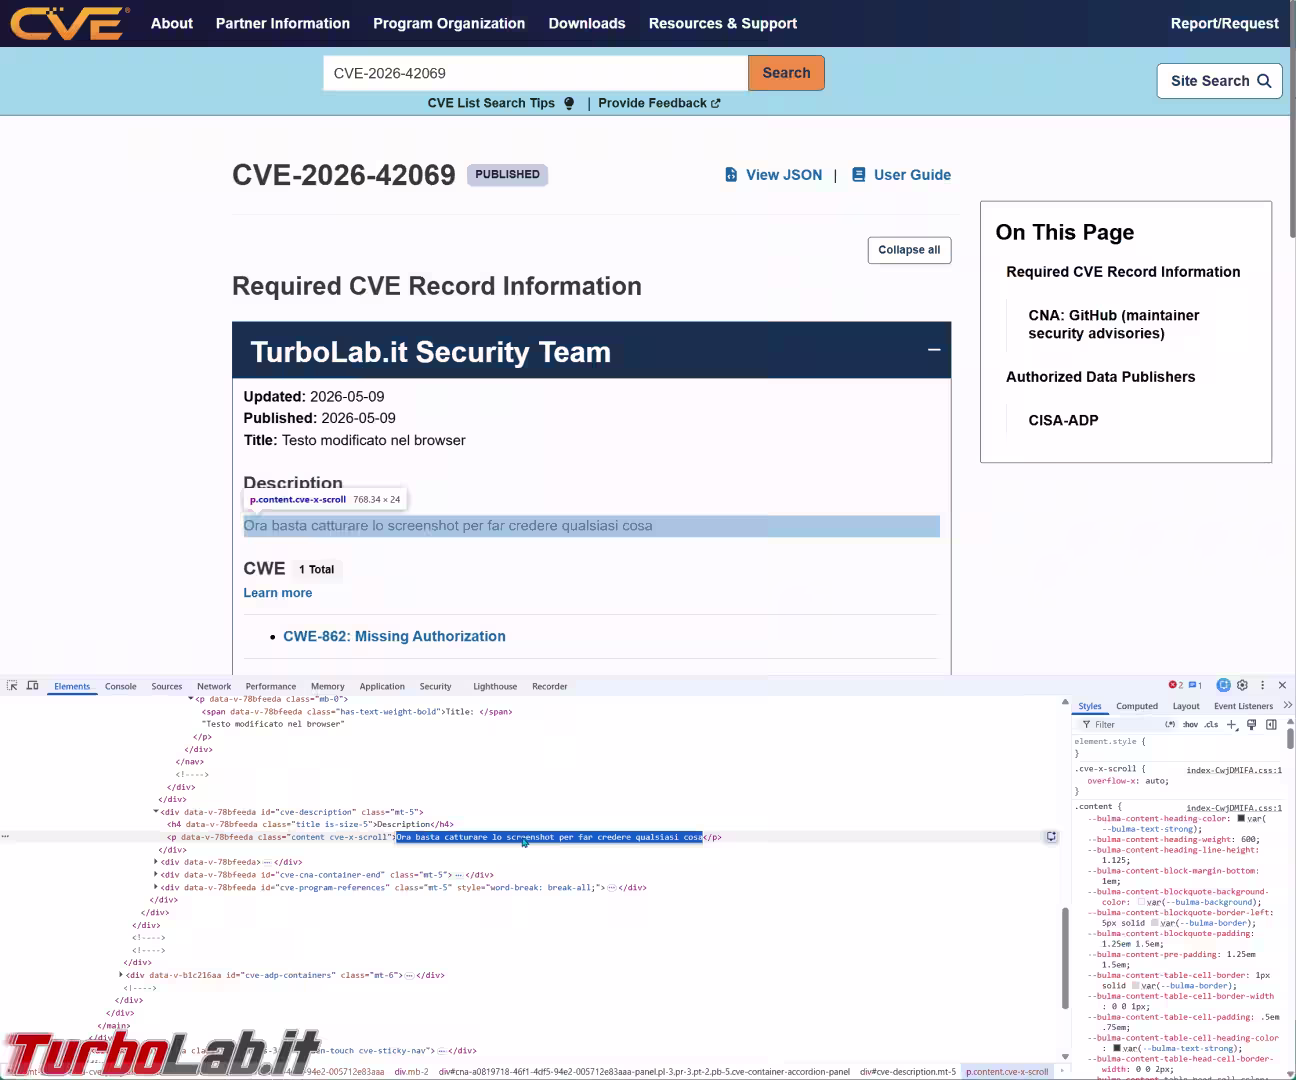The height and width of the screenshot is (1080, 1296).
Task: Switch to the Computed styles tab
Action: pos(1137,706)
